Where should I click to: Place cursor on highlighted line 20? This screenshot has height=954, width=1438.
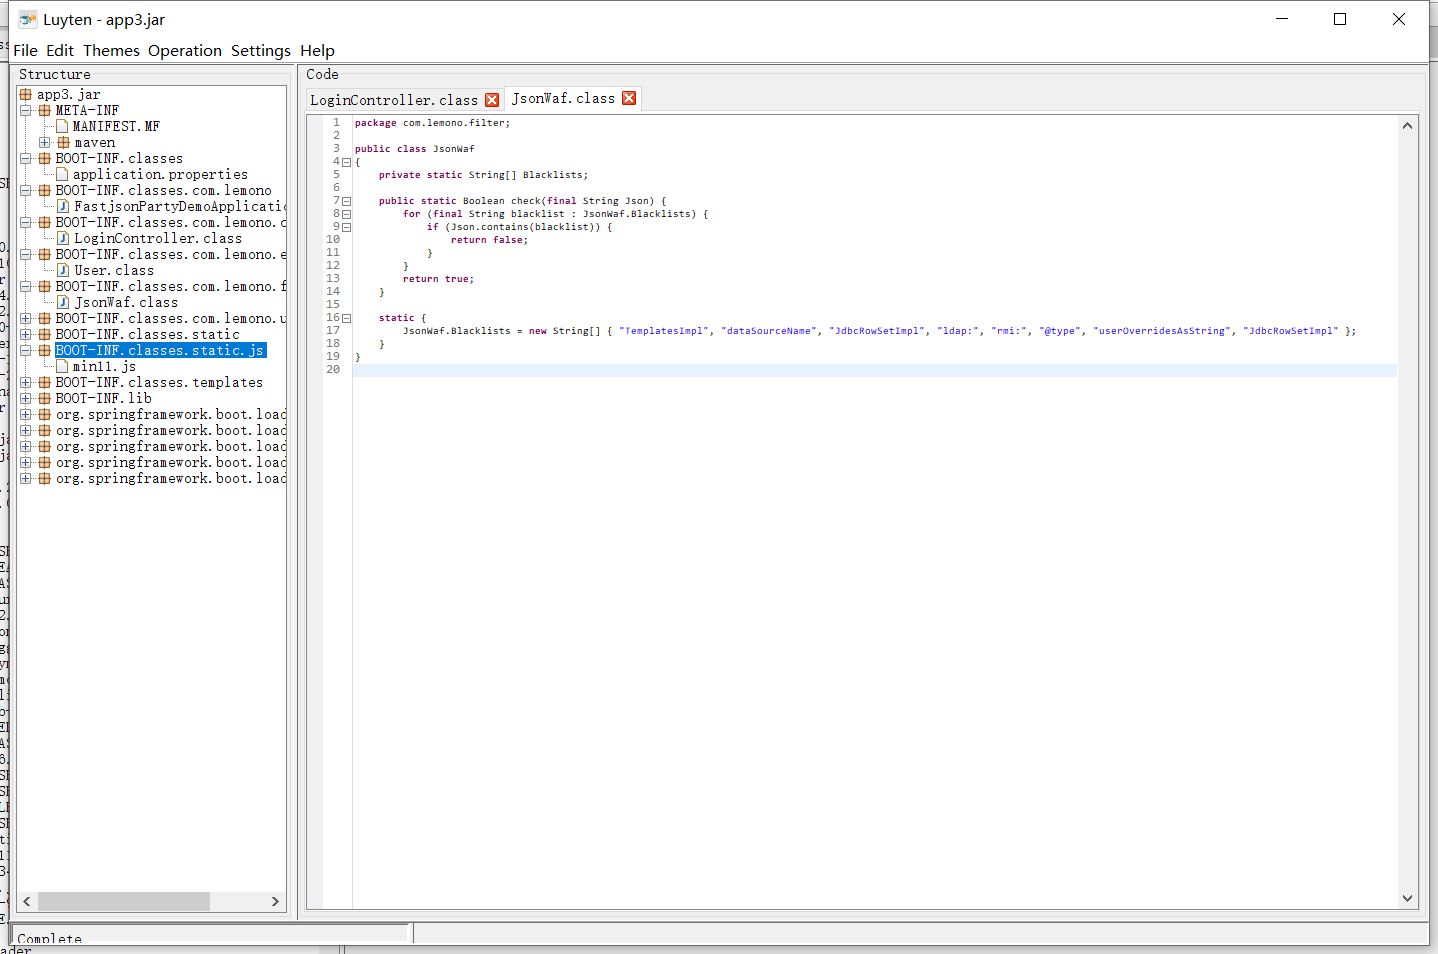tap(874, 370)
